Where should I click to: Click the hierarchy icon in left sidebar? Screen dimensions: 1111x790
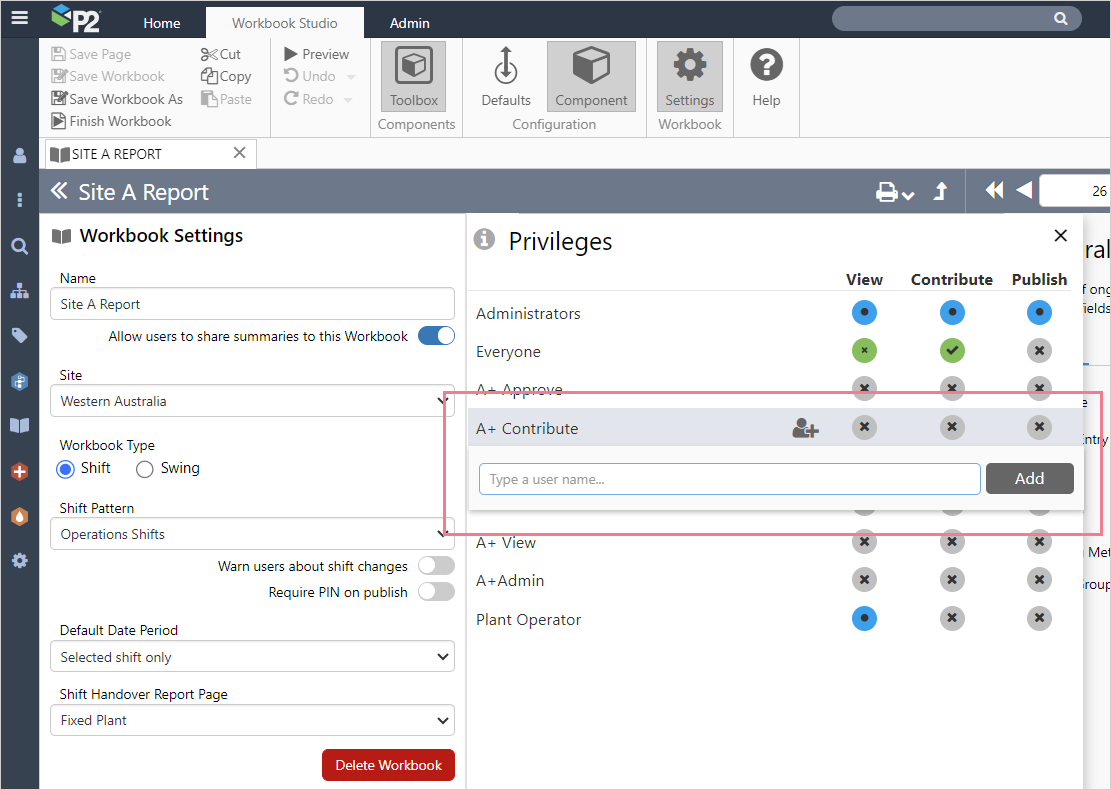click(19, 291)
